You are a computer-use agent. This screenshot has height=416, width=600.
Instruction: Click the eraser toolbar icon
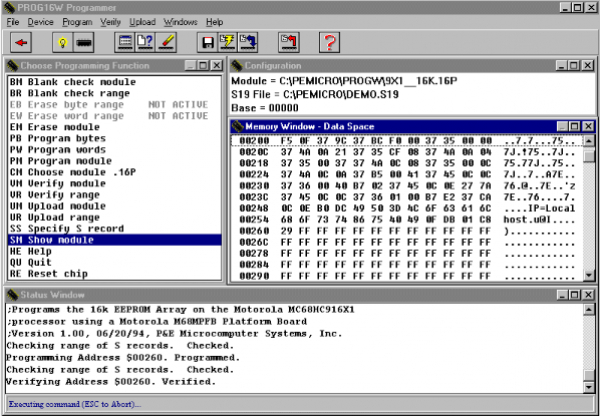coord(168,43)
